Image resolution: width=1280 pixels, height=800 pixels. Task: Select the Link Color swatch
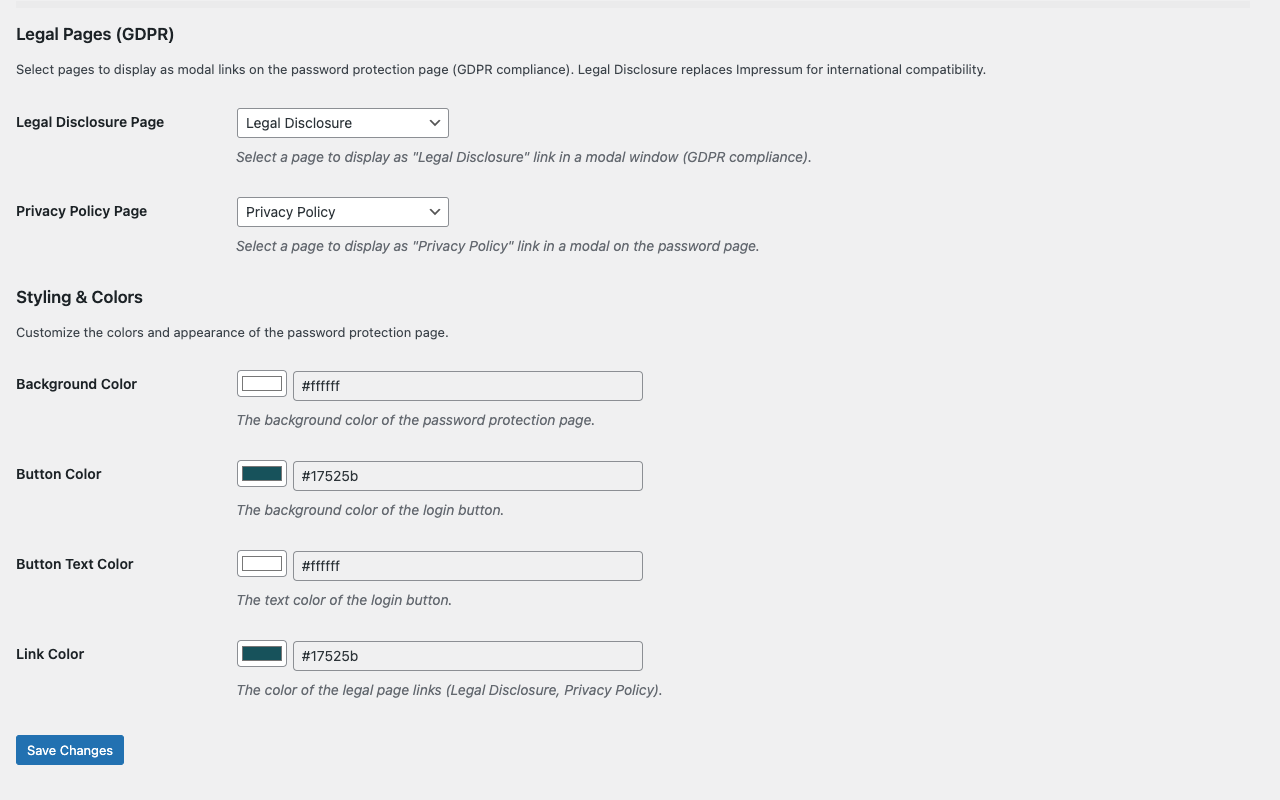(x=262, y=654)
